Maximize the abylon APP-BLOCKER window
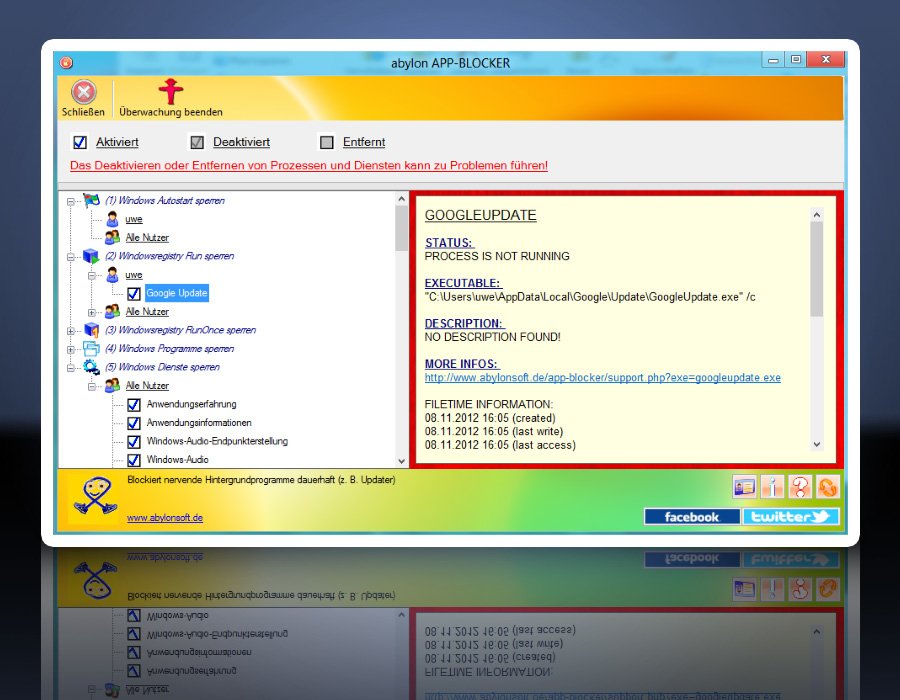 click(796, 59)
